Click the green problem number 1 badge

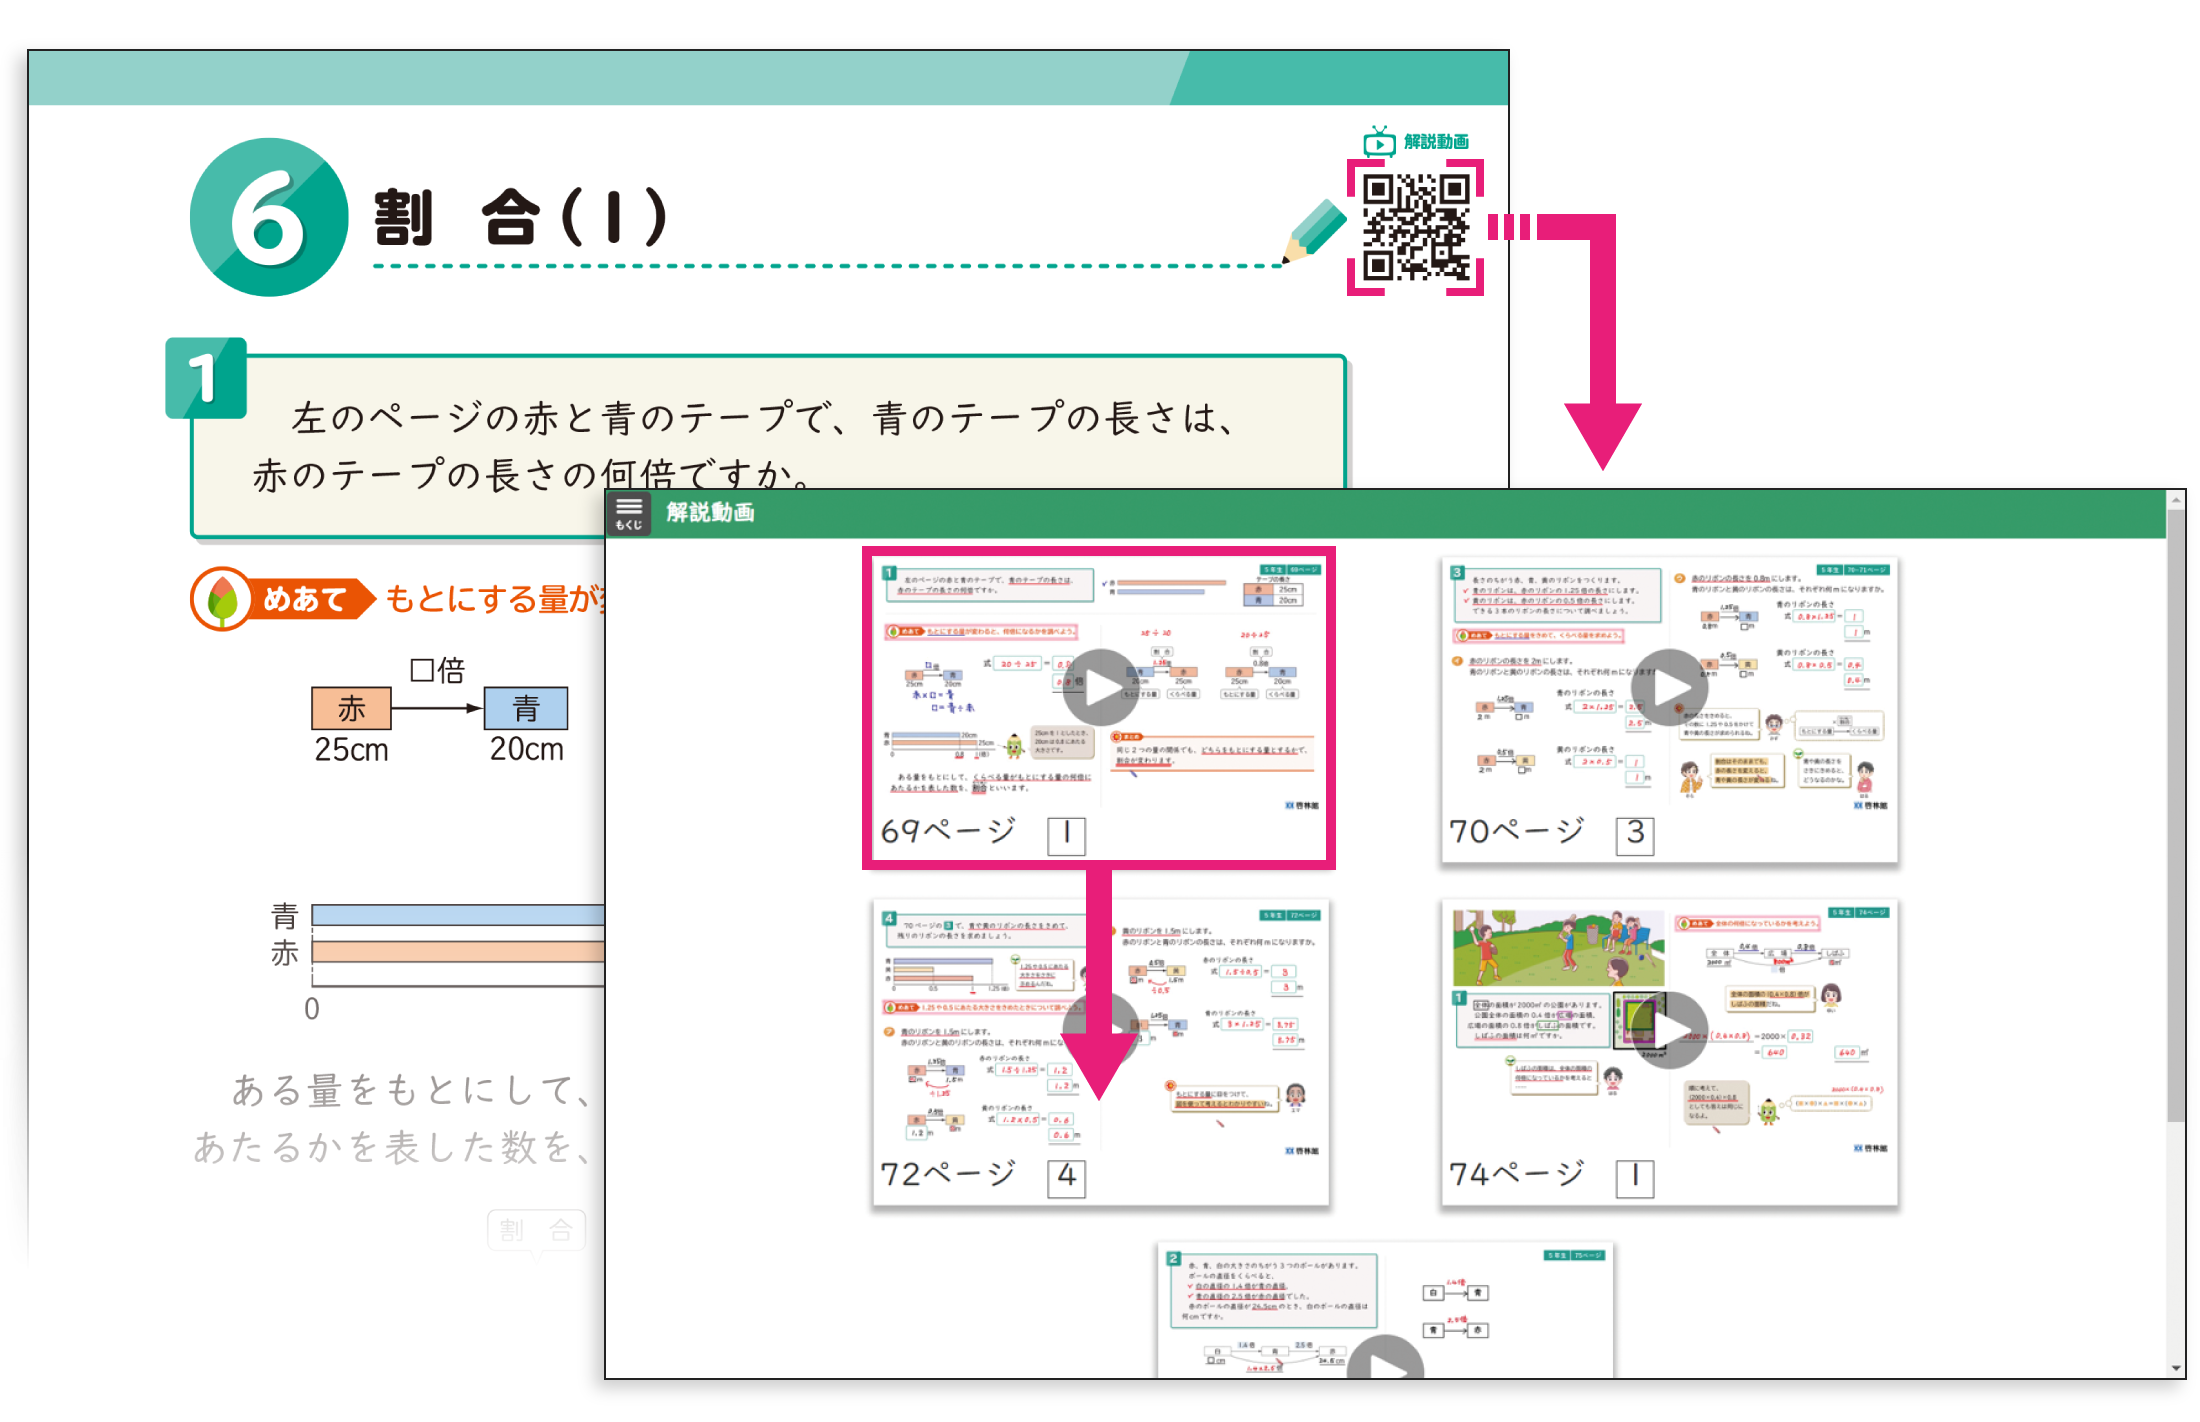[205, 378]
